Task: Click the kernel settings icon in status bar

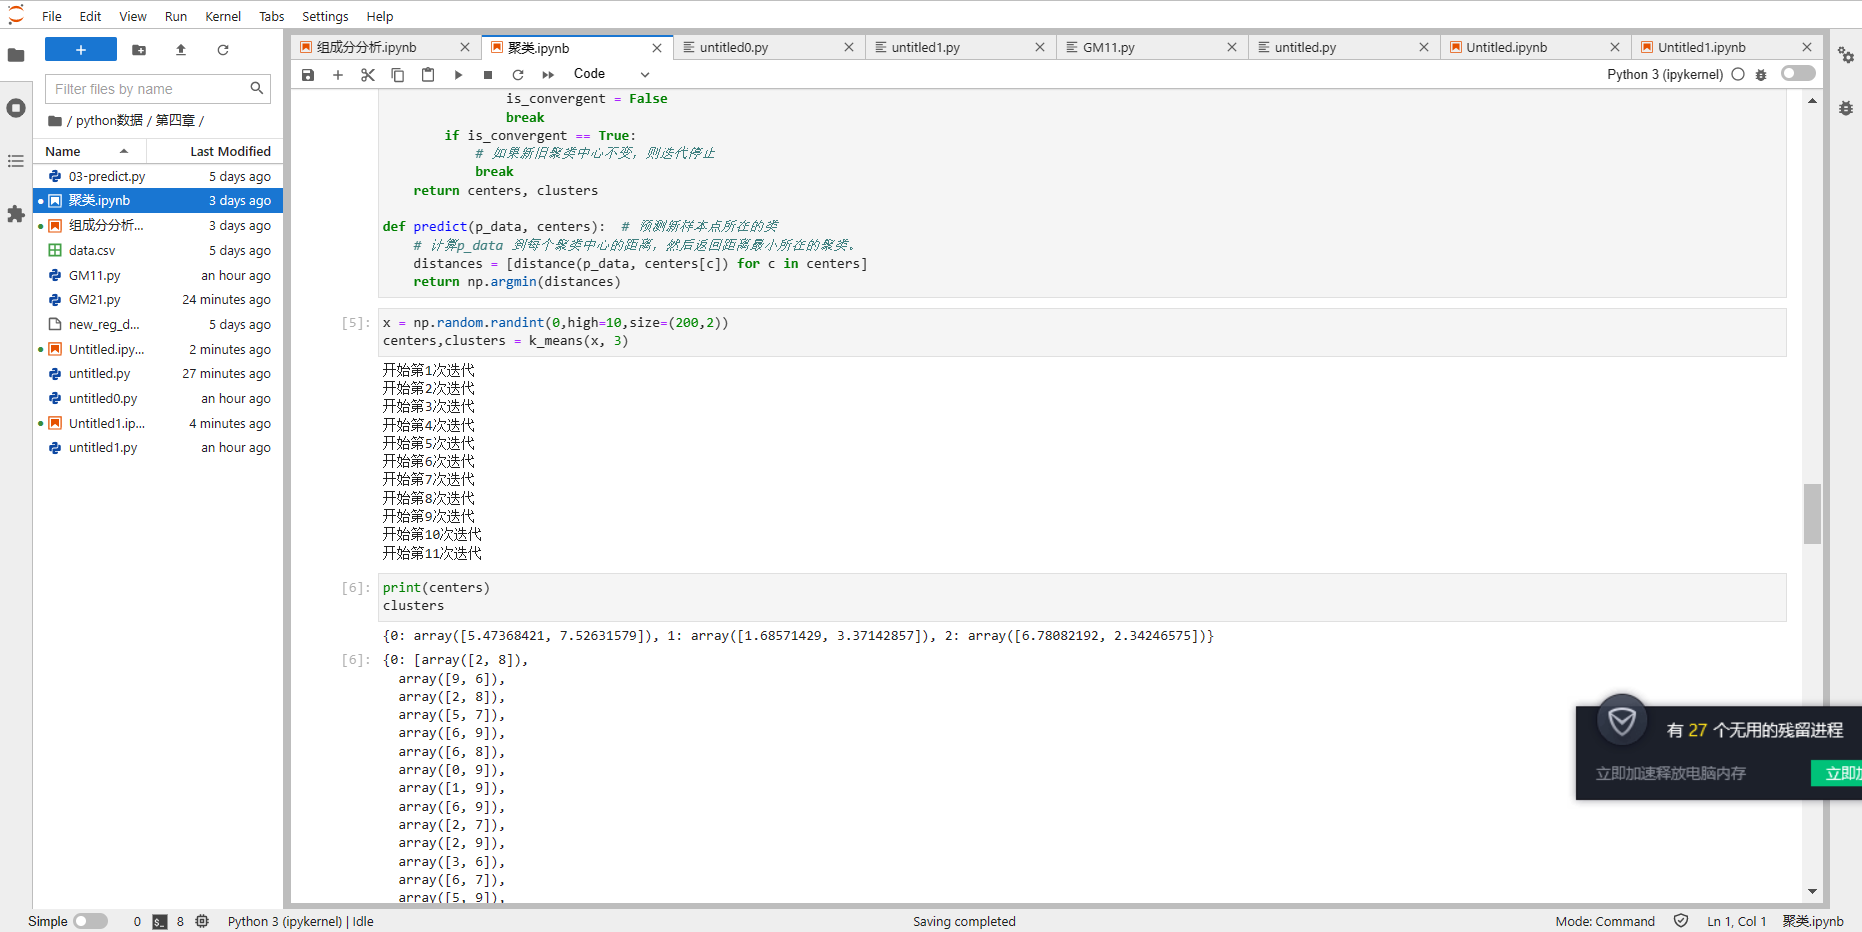Action: 202,921
